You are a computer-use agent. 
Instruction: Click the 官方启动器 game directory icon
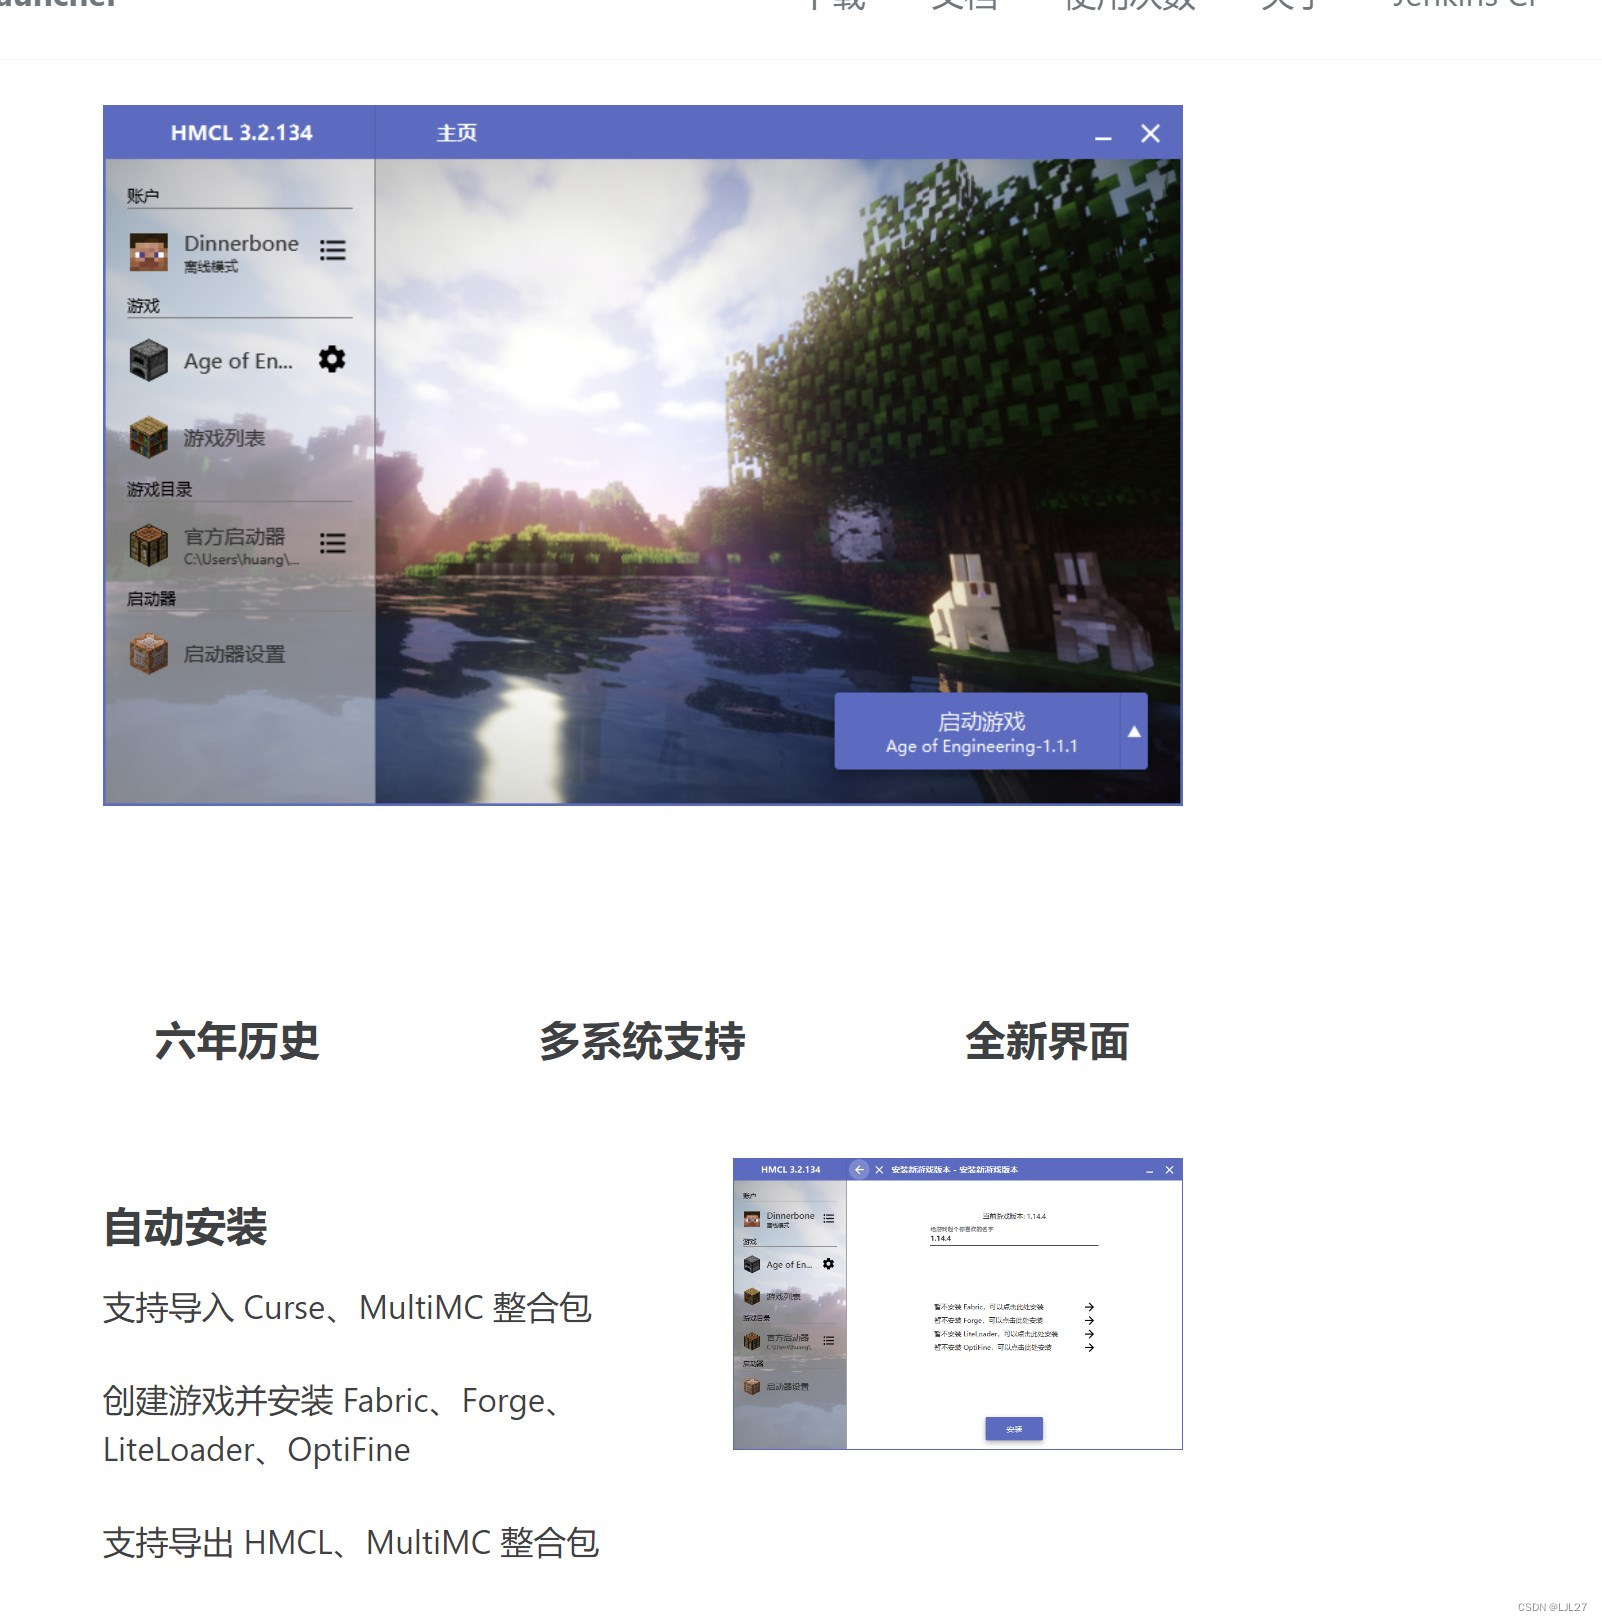[x=147, y=545]
